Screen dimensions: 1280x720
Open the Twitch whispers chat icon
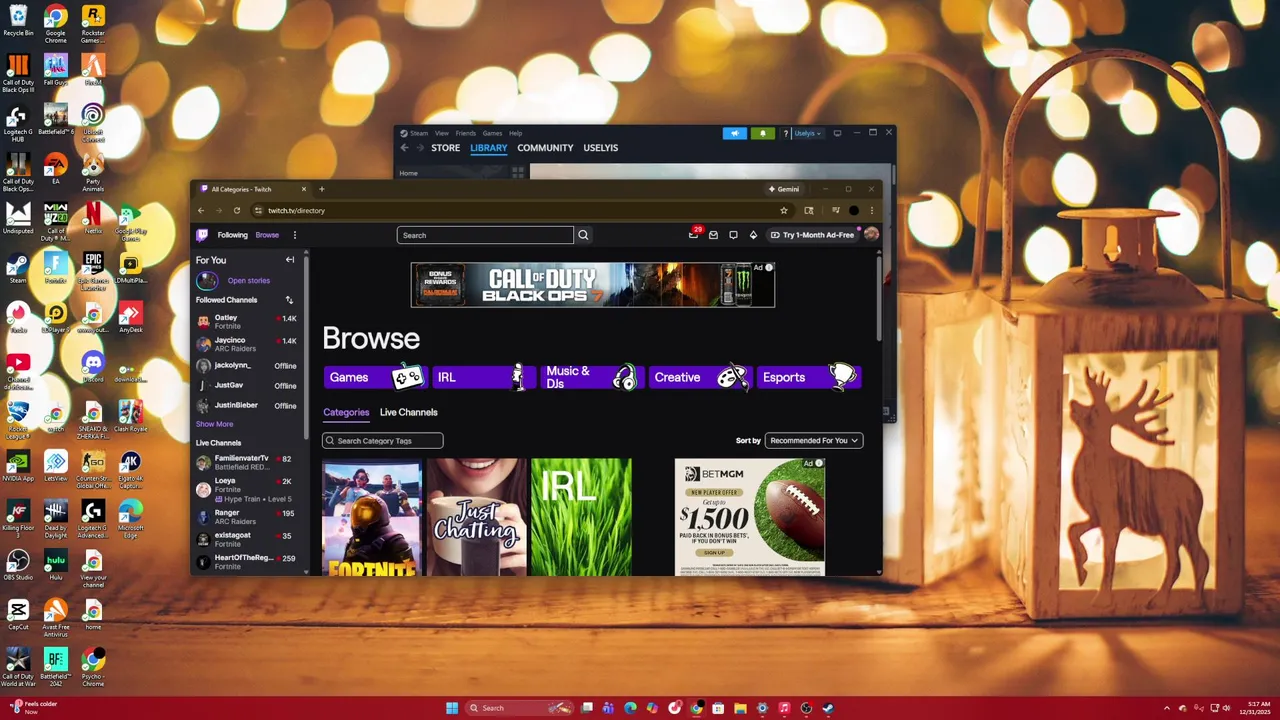pos(733,235)
